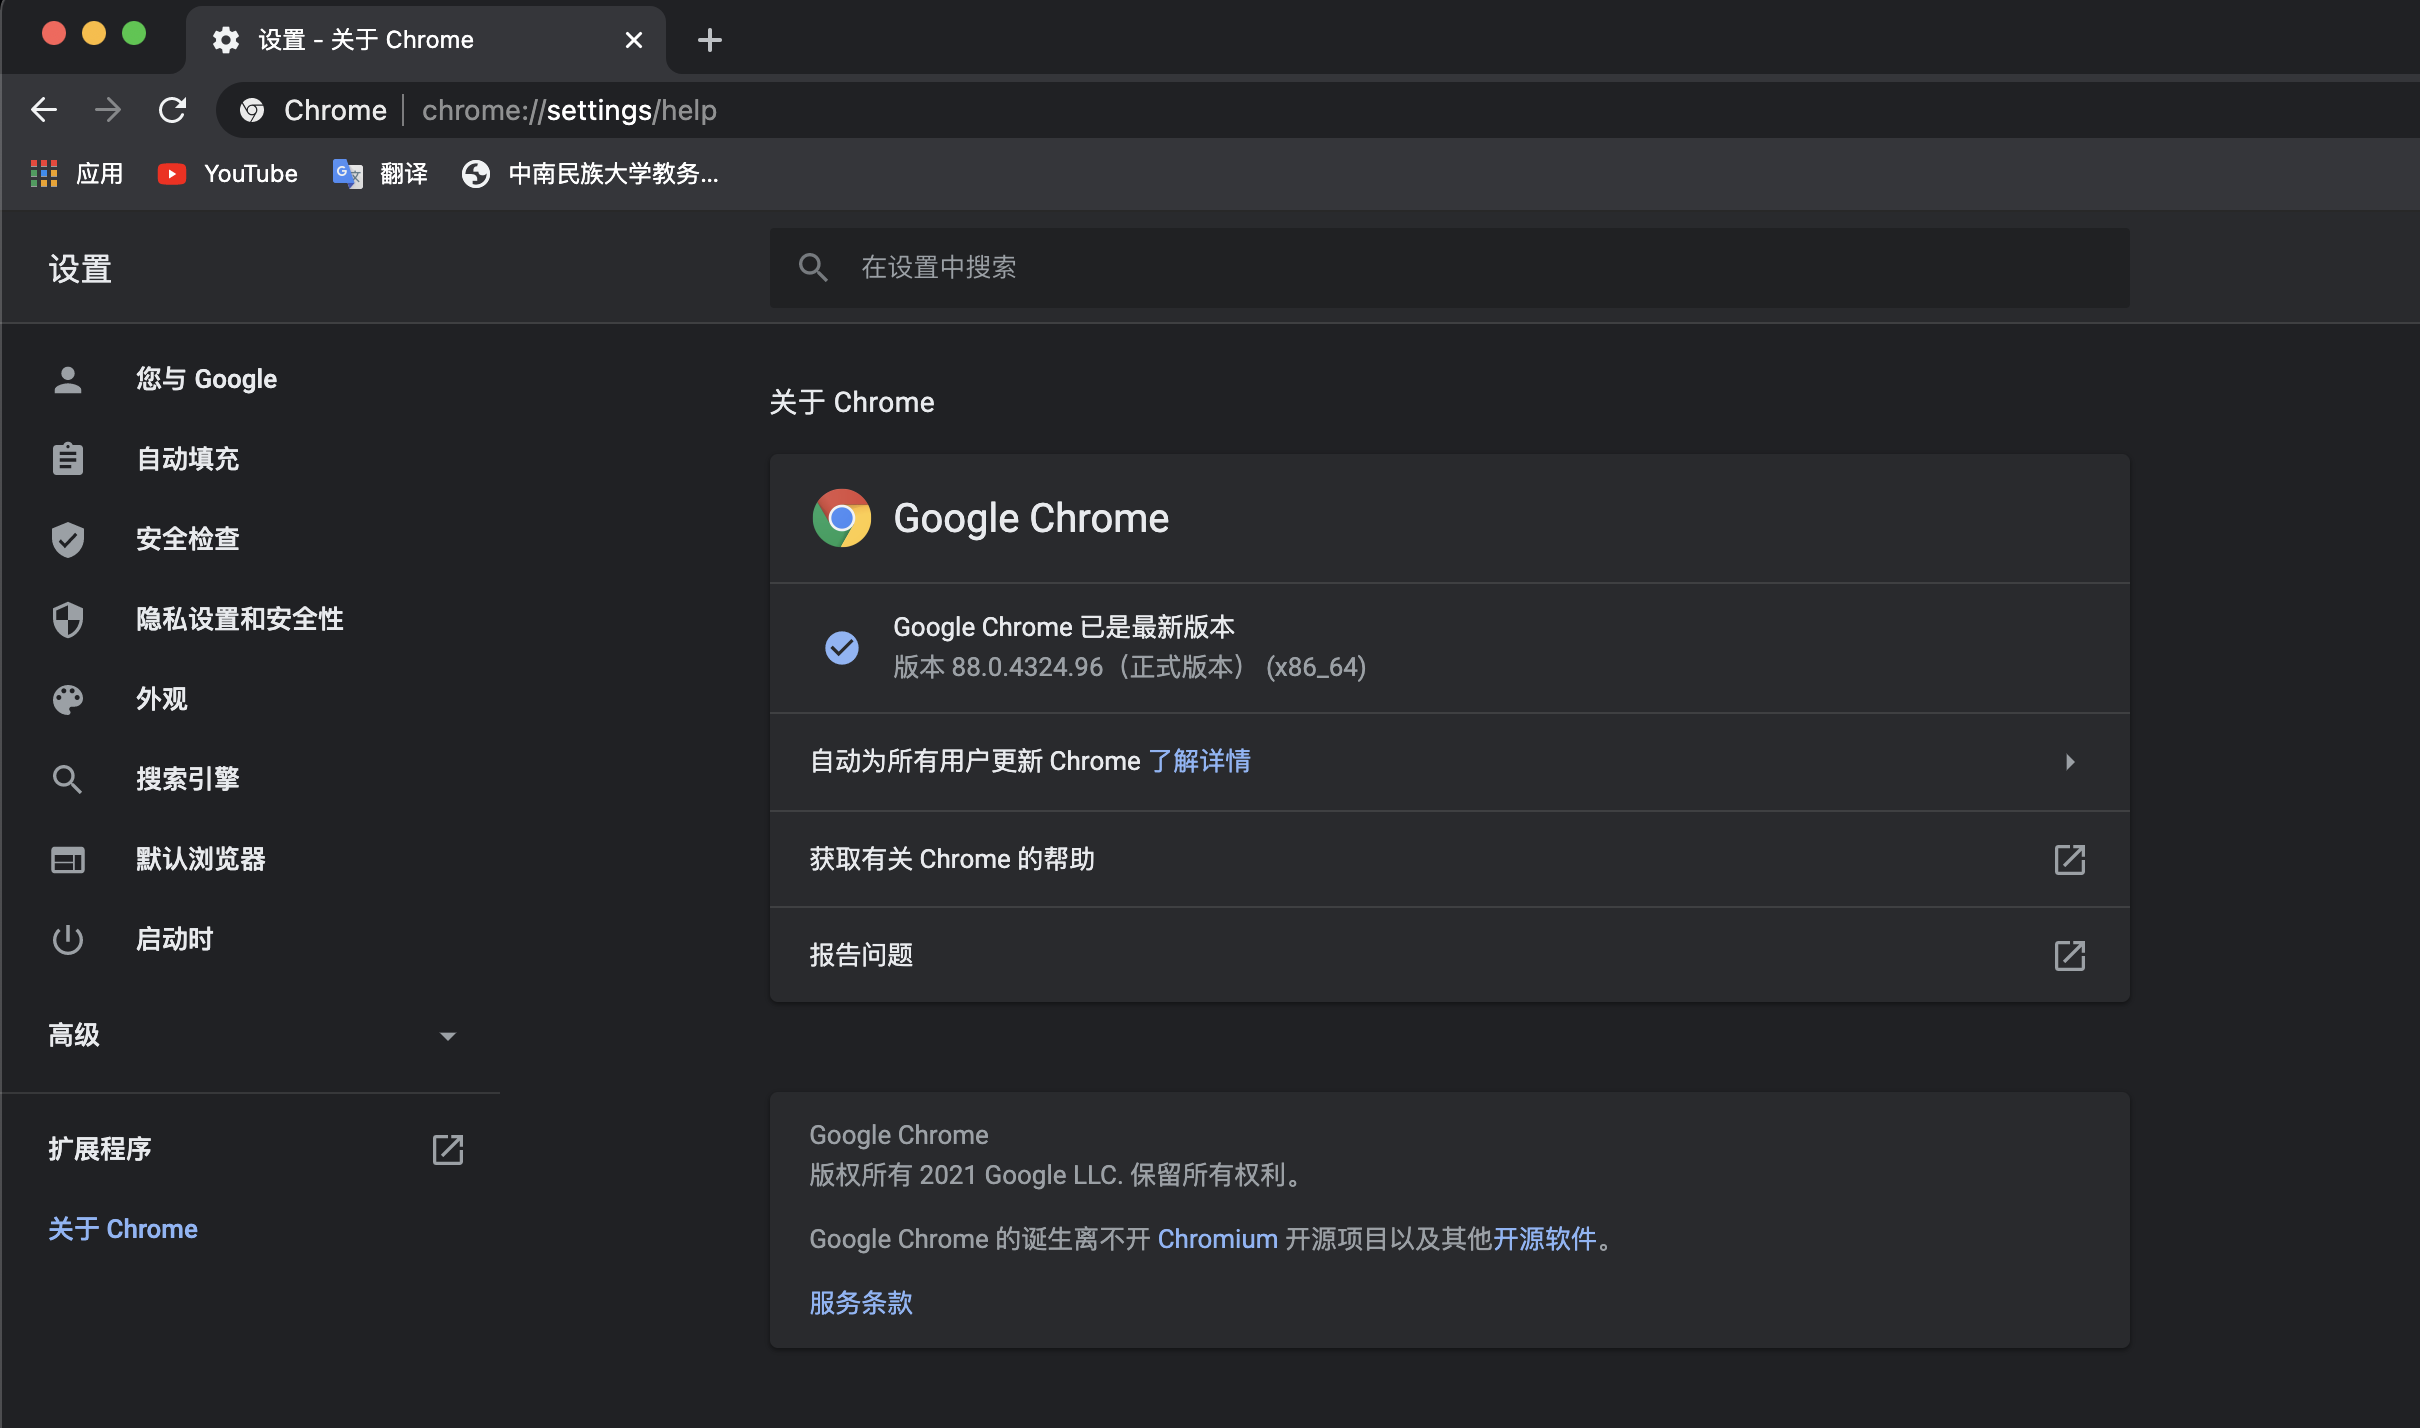Click the power icon for 启动时

(68, 939)
